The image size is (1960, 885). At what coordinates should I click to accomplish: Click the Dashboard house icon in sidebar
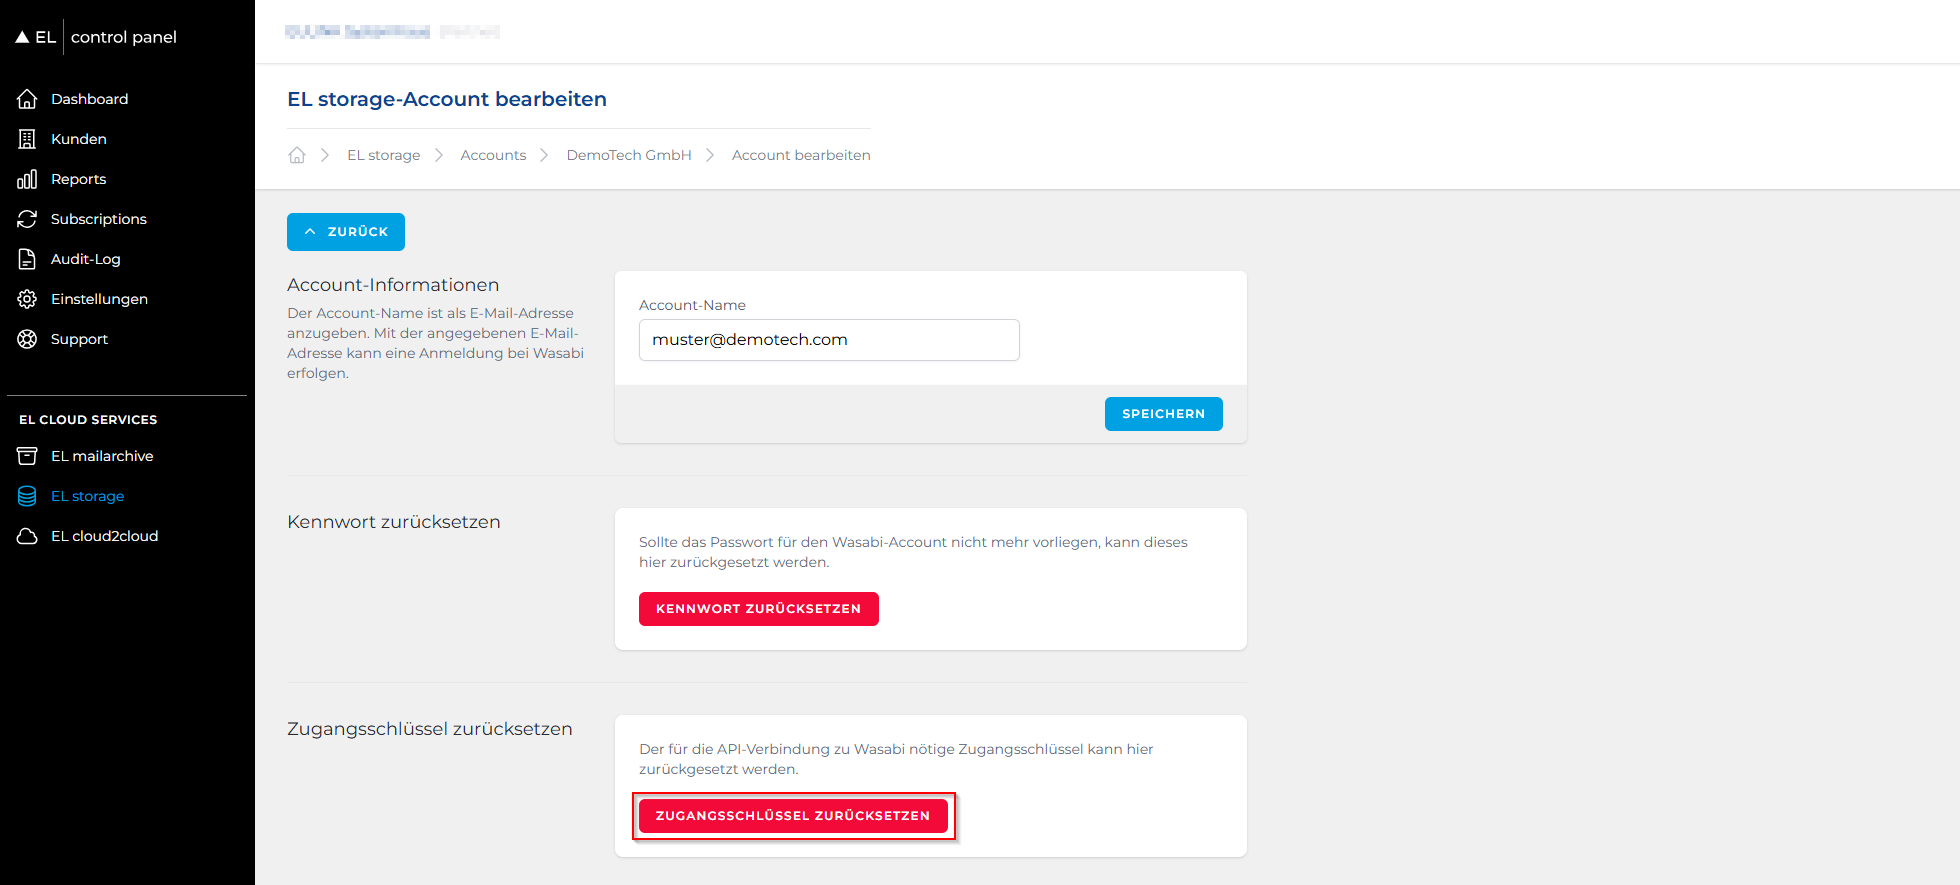click(27, 99)
